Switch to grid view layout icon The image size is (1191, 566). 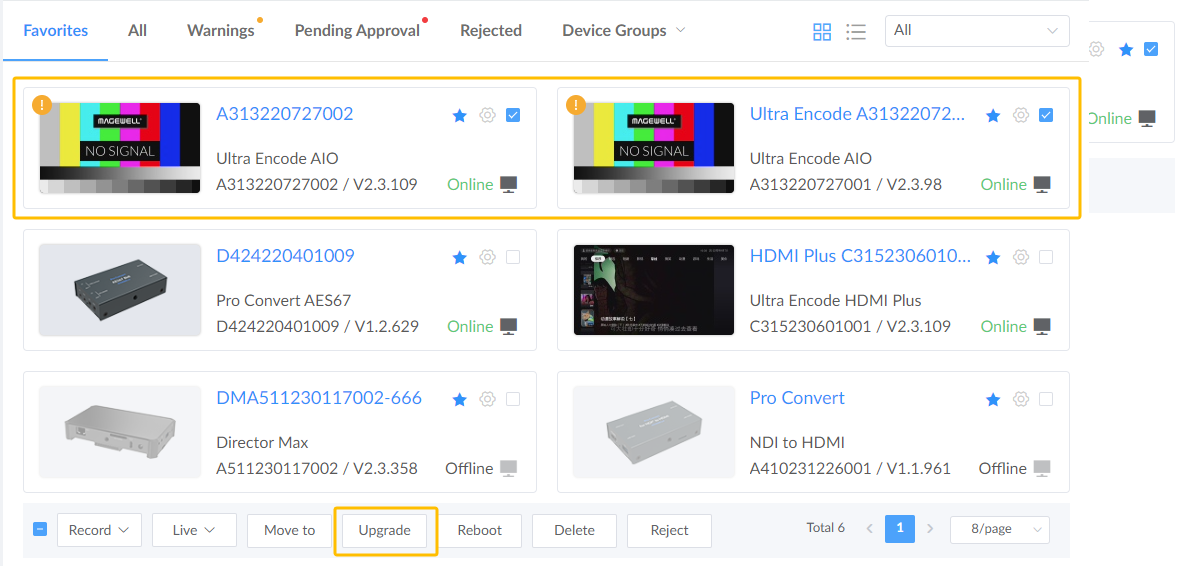pyautogui.click(x=822, y=31)
